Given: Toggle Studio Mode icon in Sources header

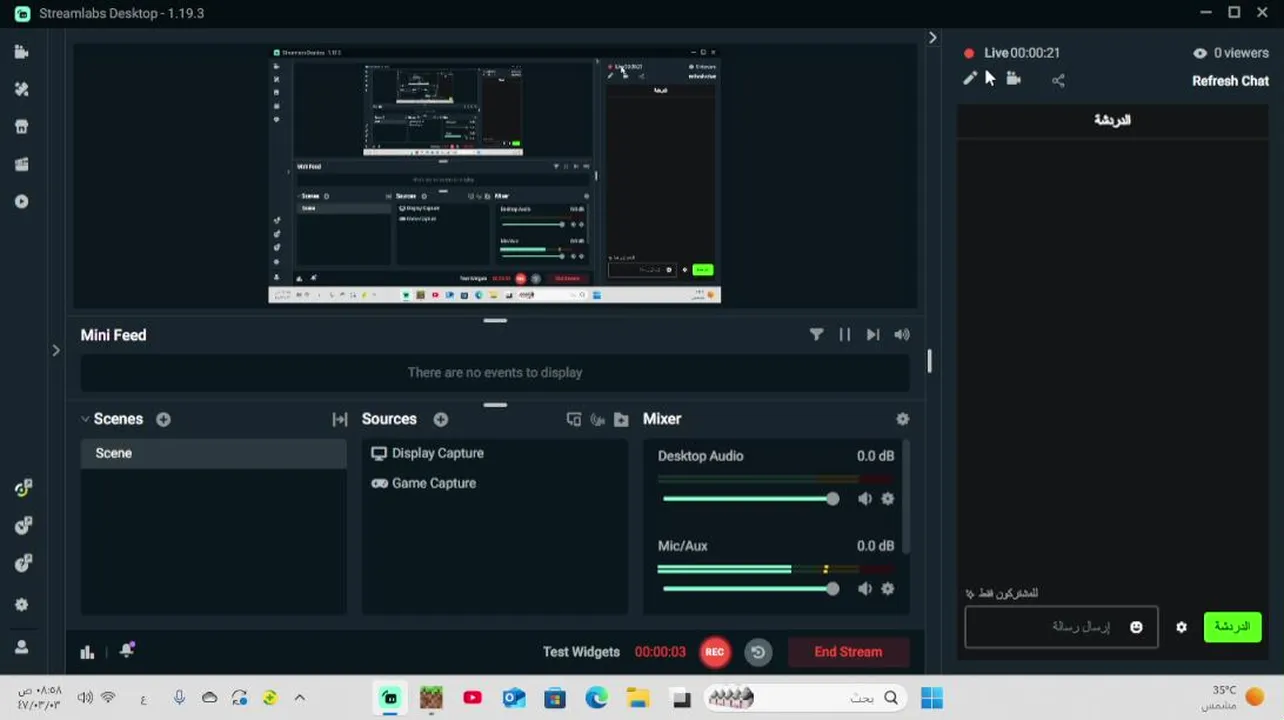Looking at the screenshot, I should pos(574,419).
